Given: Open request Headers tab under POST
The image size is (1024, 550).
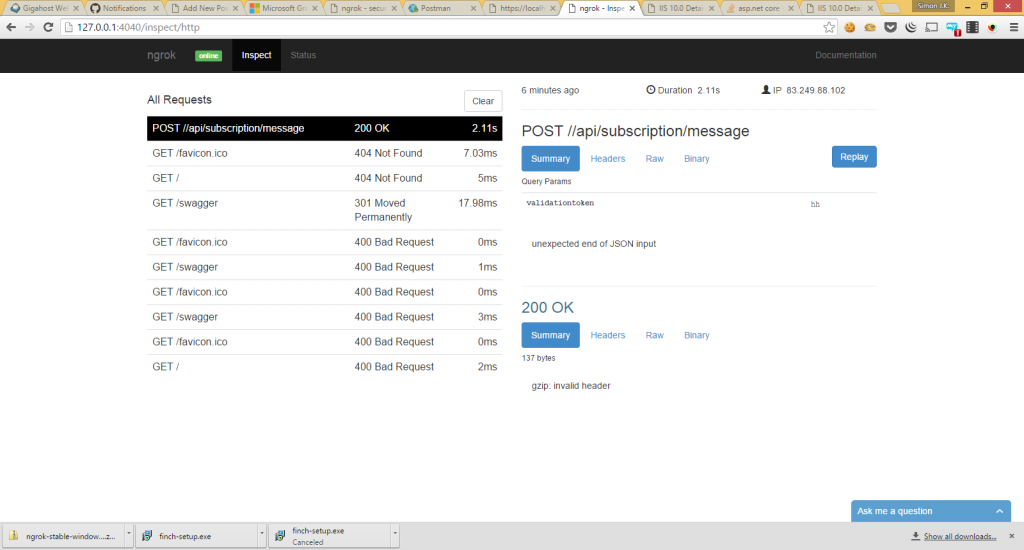Looking at the screenshot, I should pyautogui.click(x=607, y=158).
